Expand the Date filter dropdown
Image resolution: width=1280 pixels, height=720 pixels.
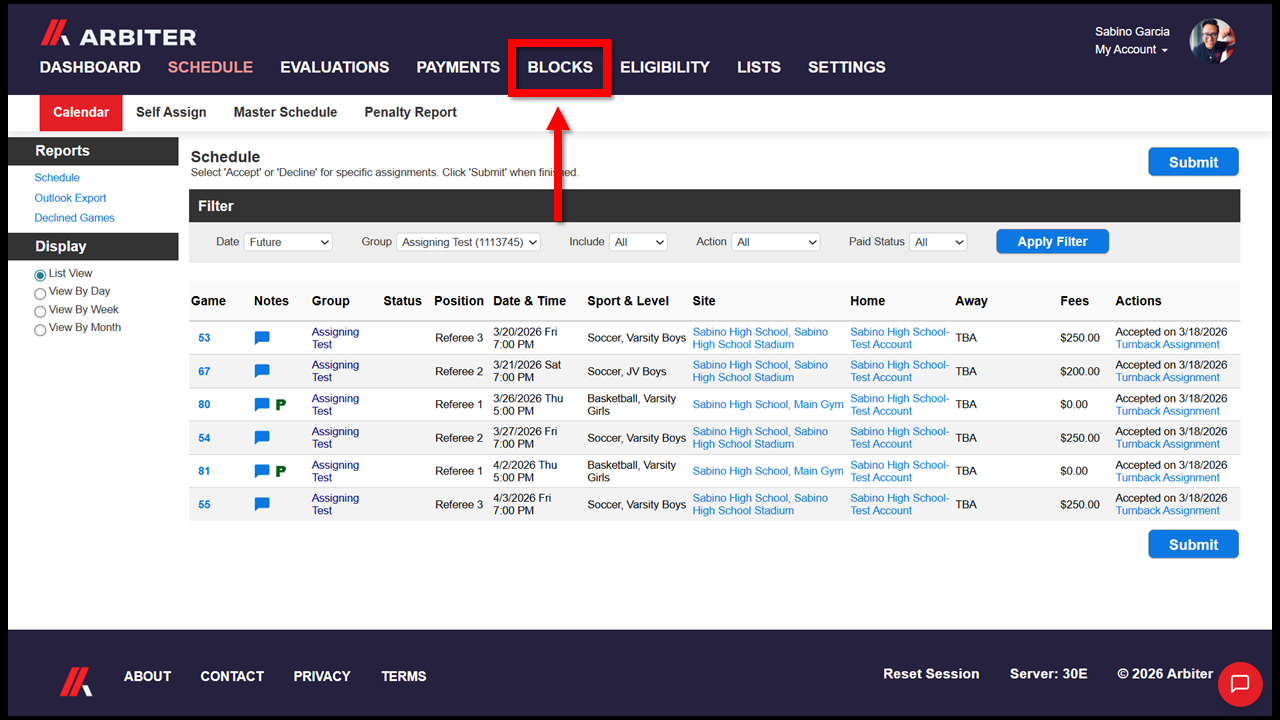click(x=288, y=242)
